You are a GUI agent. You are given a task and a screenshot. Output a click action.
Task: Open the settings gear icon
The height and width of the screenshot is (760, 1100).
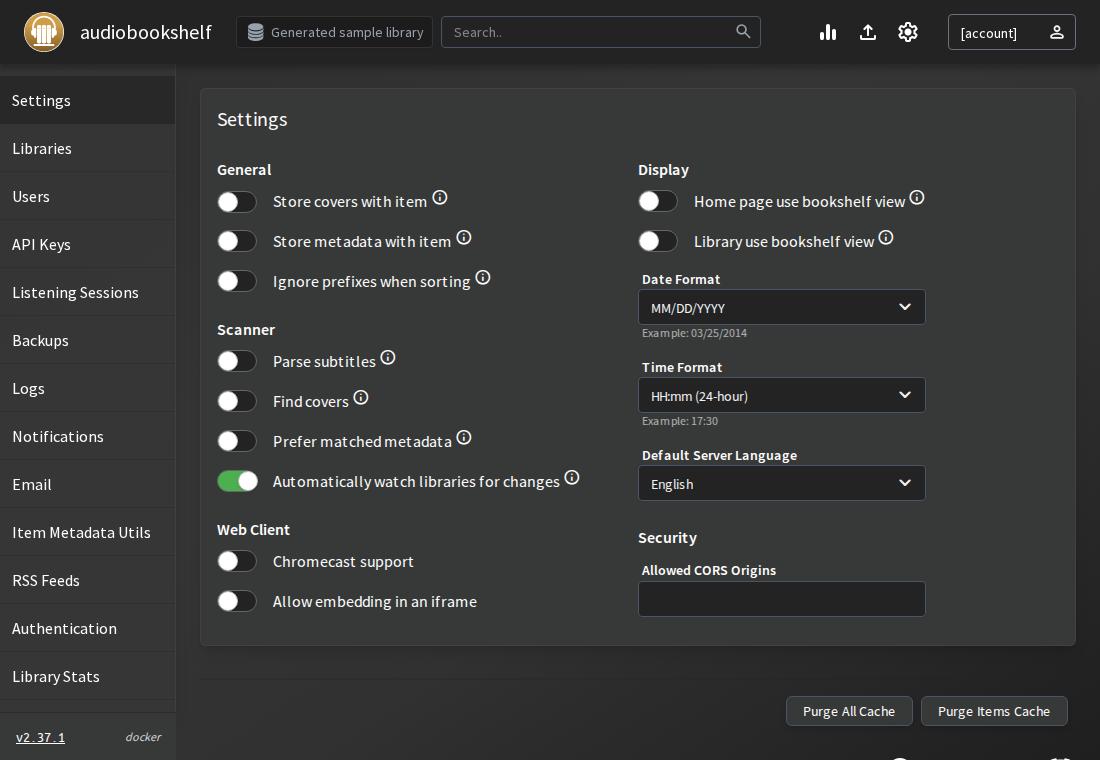point(908,32)
